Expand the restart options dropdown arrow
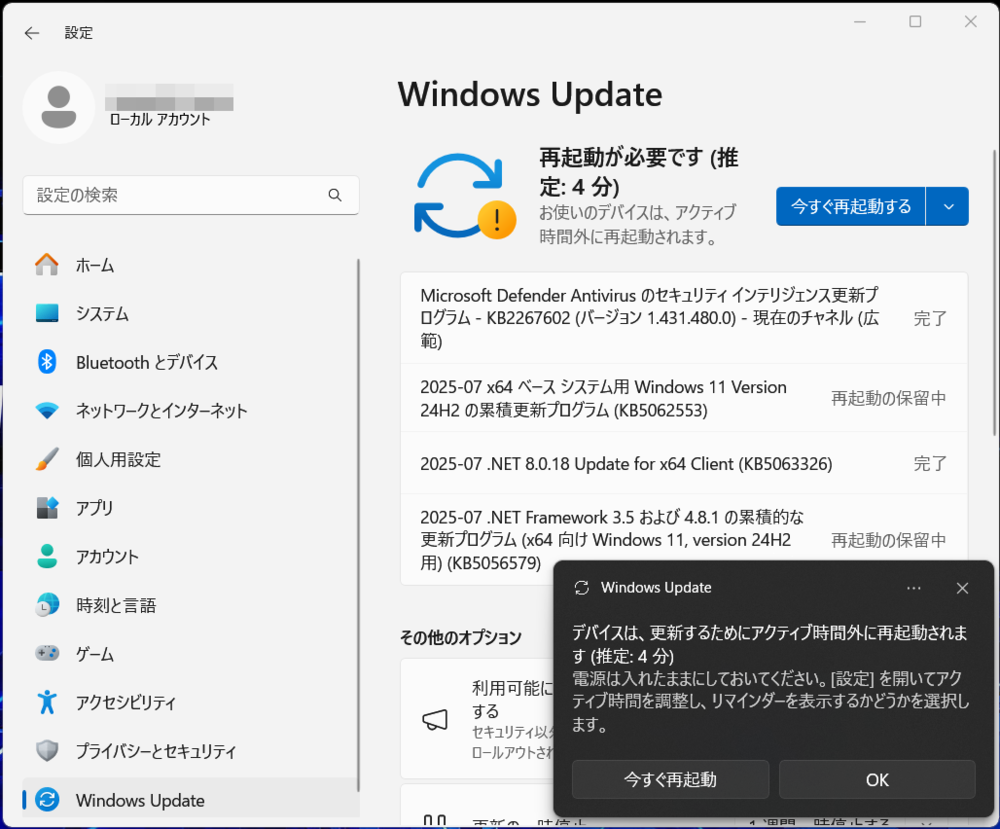1000x829 pixels. point(948,207)
